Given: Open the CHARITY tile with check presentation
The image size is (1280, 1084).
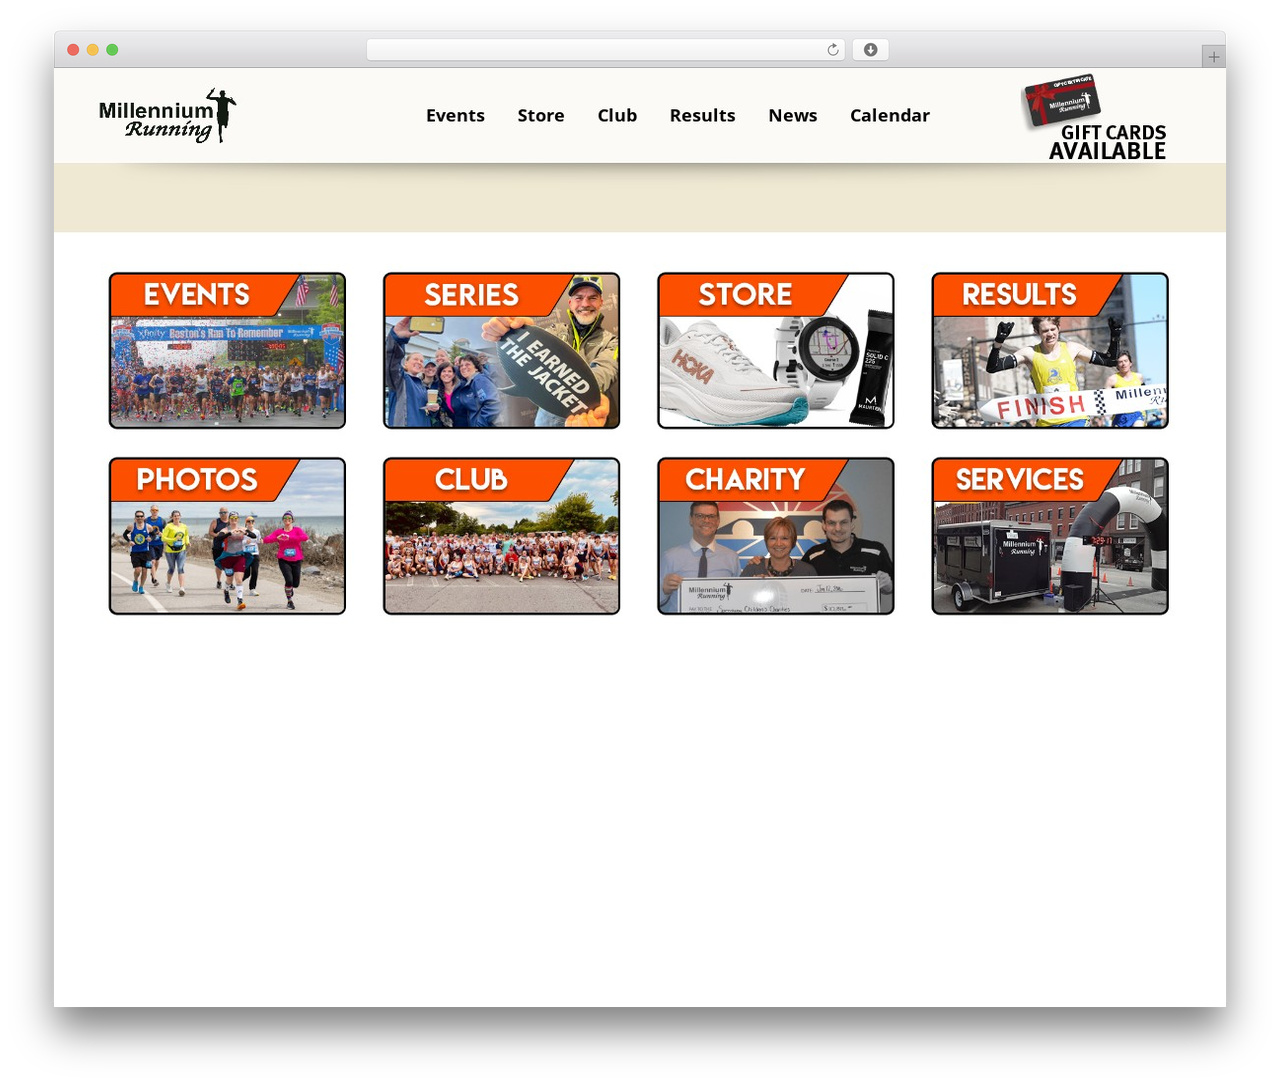Looking at the screenshot, I should pyautogui.click(x=776, y=536).
